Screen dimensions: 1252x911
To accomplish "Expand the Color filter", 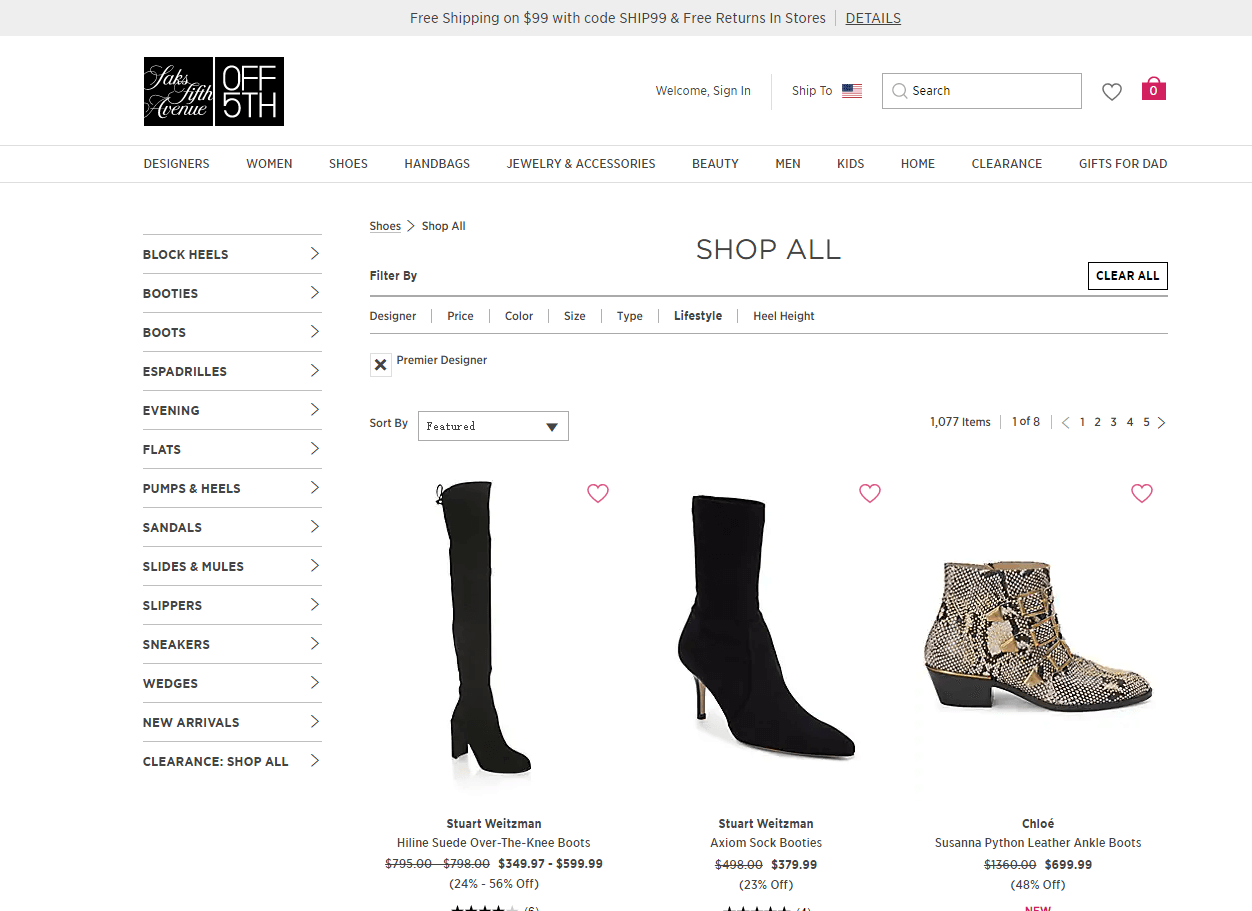I will (x=519, y=316).
